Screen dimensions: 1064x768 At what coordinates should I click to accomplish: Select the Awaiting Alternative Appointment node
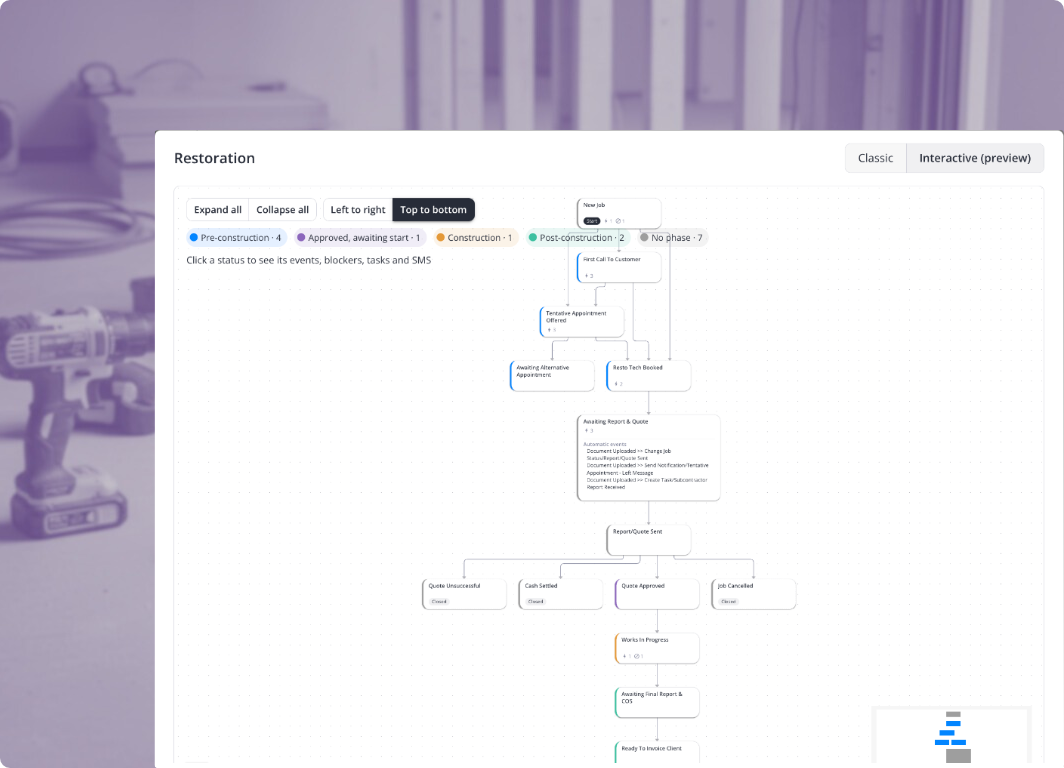(552, 376)
